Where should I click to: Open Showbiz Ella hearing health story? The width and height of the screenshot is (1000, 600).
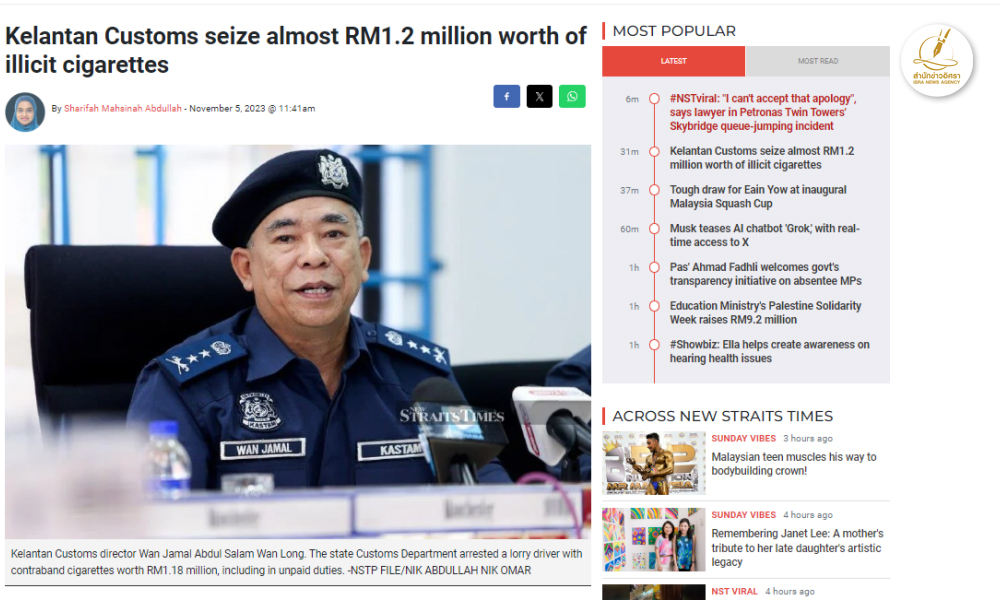(769, 351)
